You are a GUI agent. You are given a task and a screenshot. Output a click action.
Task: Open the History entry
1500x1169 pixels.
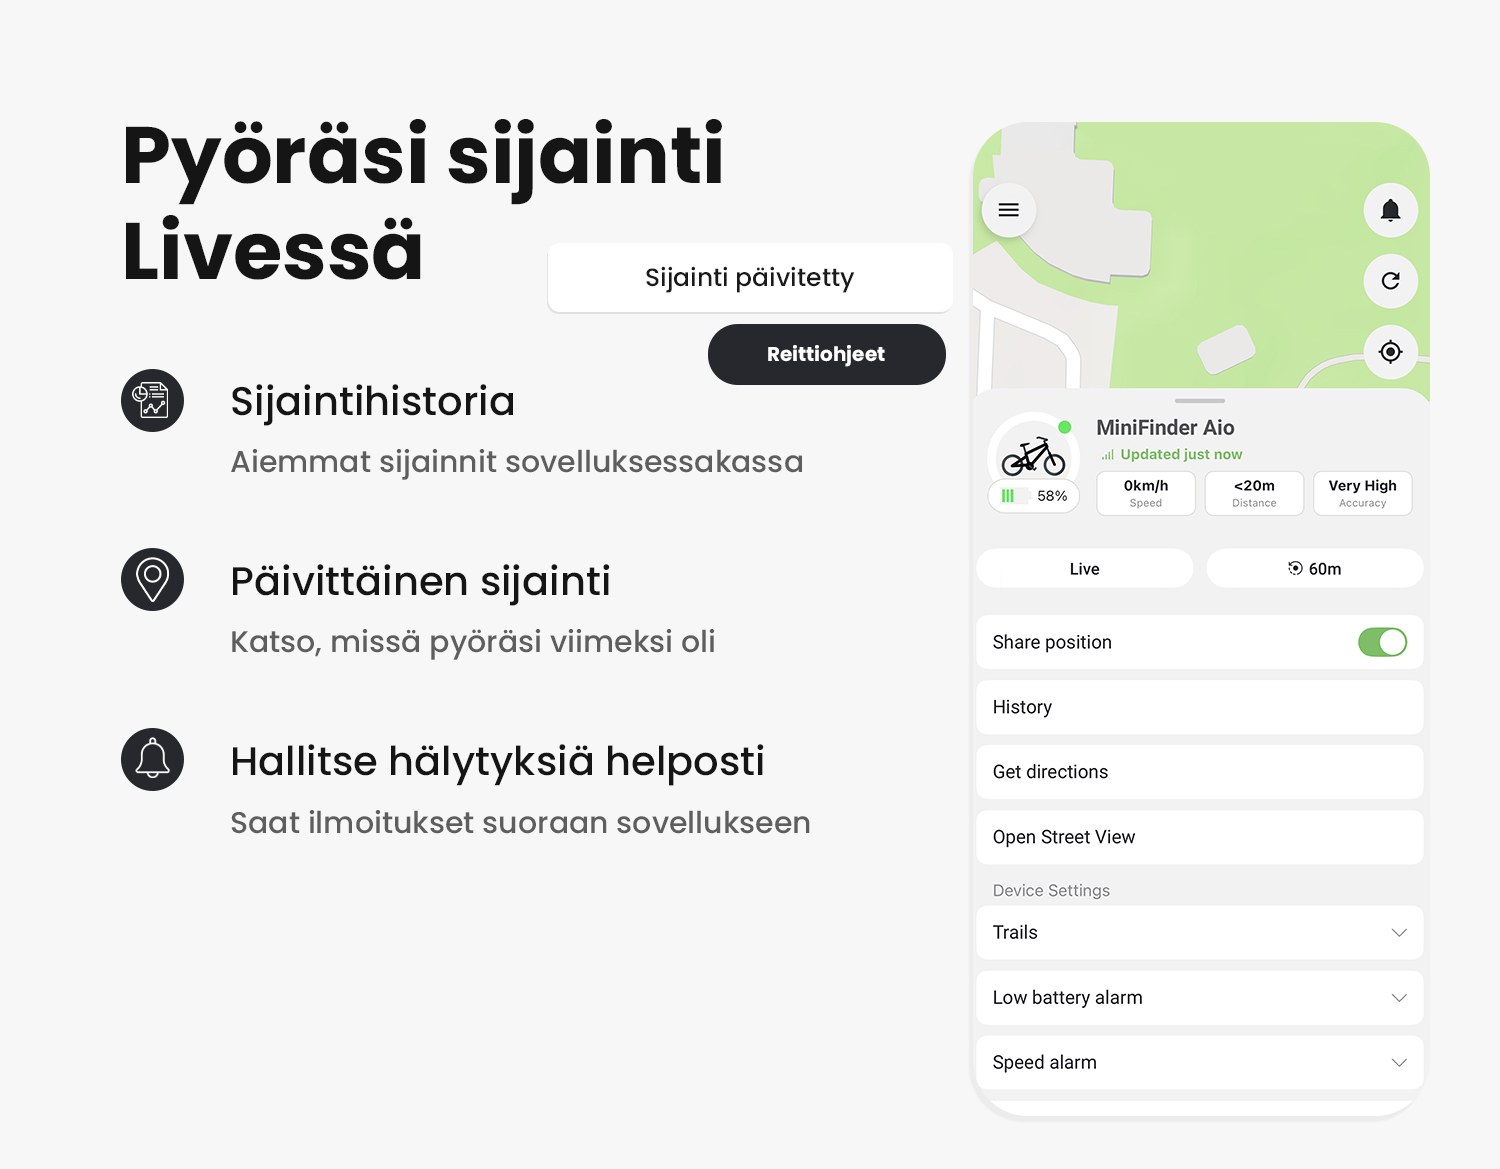1200,707
